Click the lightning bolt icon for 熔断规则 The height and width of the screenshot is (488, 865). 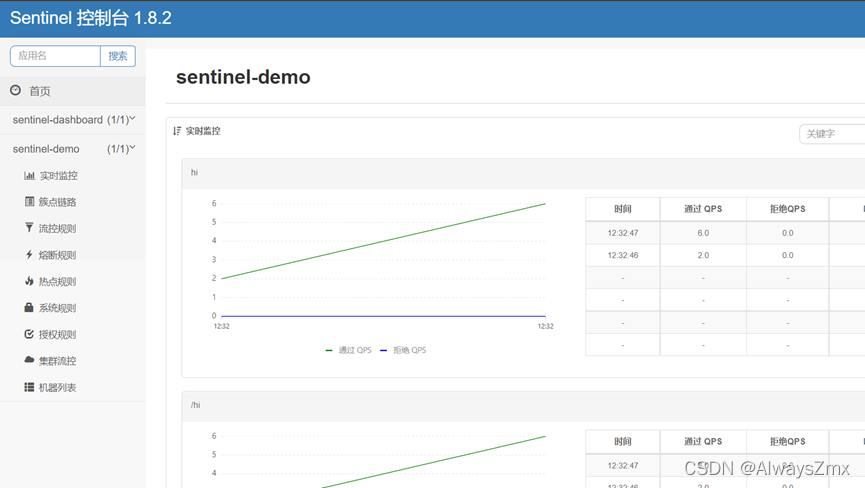point(29,254)
